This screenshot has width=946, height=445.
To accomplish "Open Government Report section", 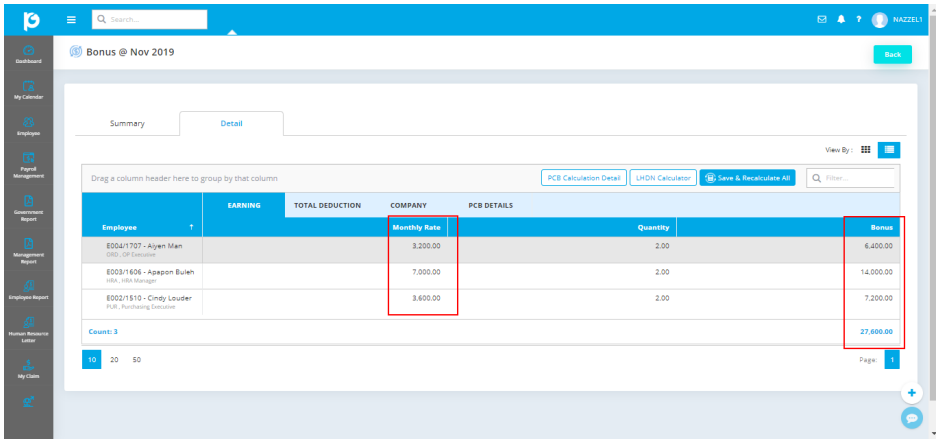I will coord(27,207).
